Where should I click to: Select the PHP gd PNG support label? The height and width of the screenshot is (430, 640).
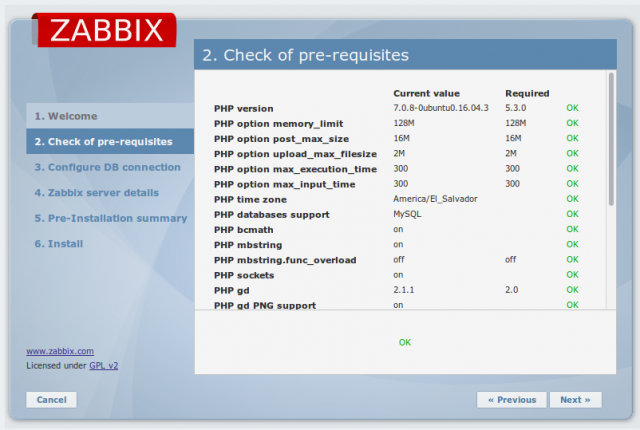pyautogui.click(x=265, y=306)
